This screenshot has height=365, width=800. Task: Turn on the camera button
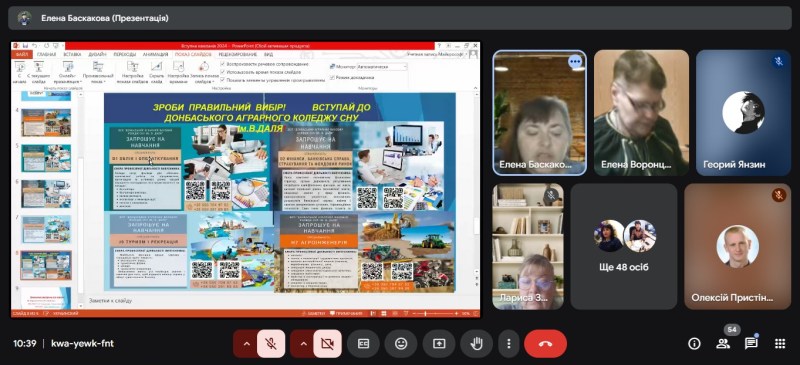point(328,344)
